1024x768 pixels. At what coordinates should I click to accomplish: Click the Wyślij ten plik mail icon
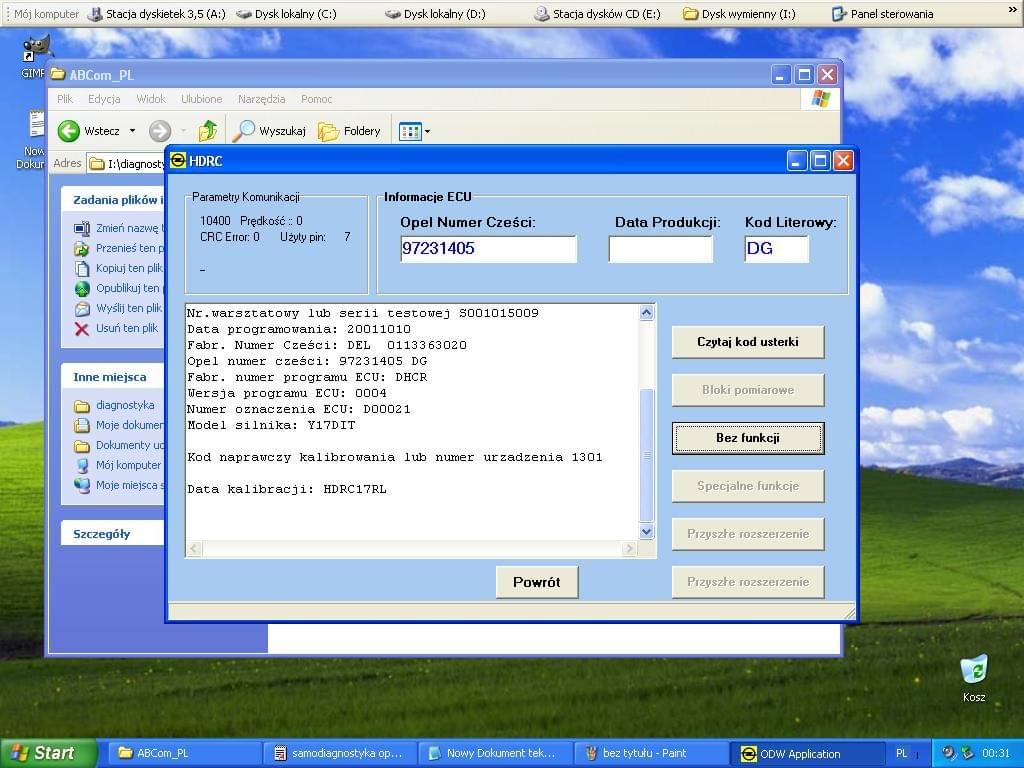tap(82, 308)
